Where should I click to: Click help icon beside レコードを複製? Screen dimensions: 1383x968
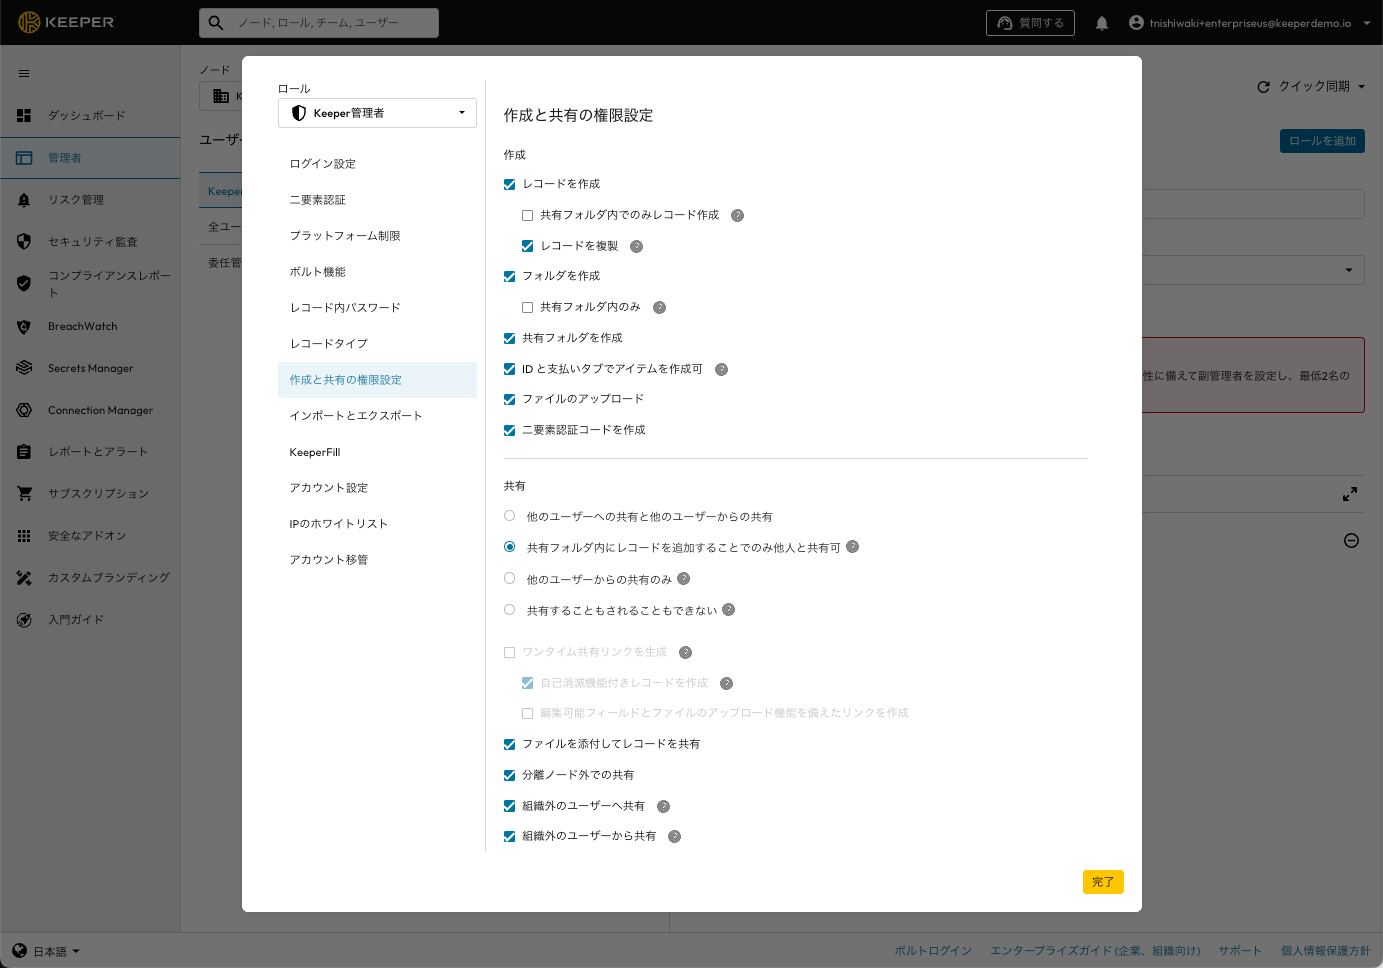click(x=636, y=246)
